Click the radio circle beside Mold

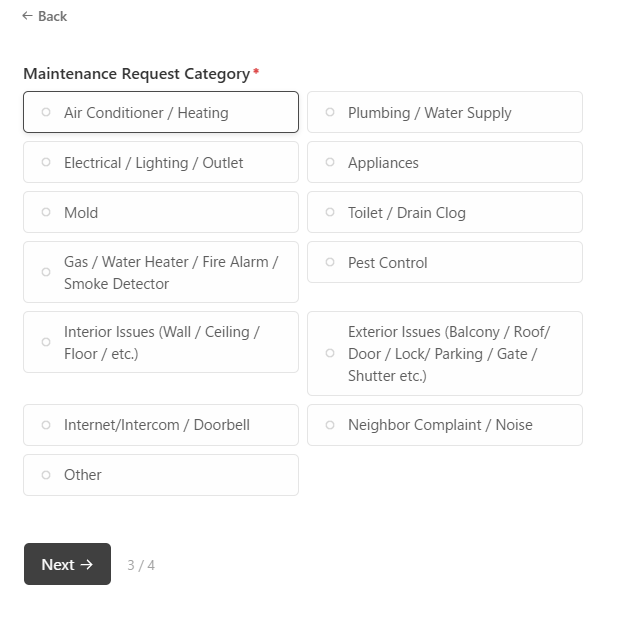pyautogui.click(x=46, y=212)
